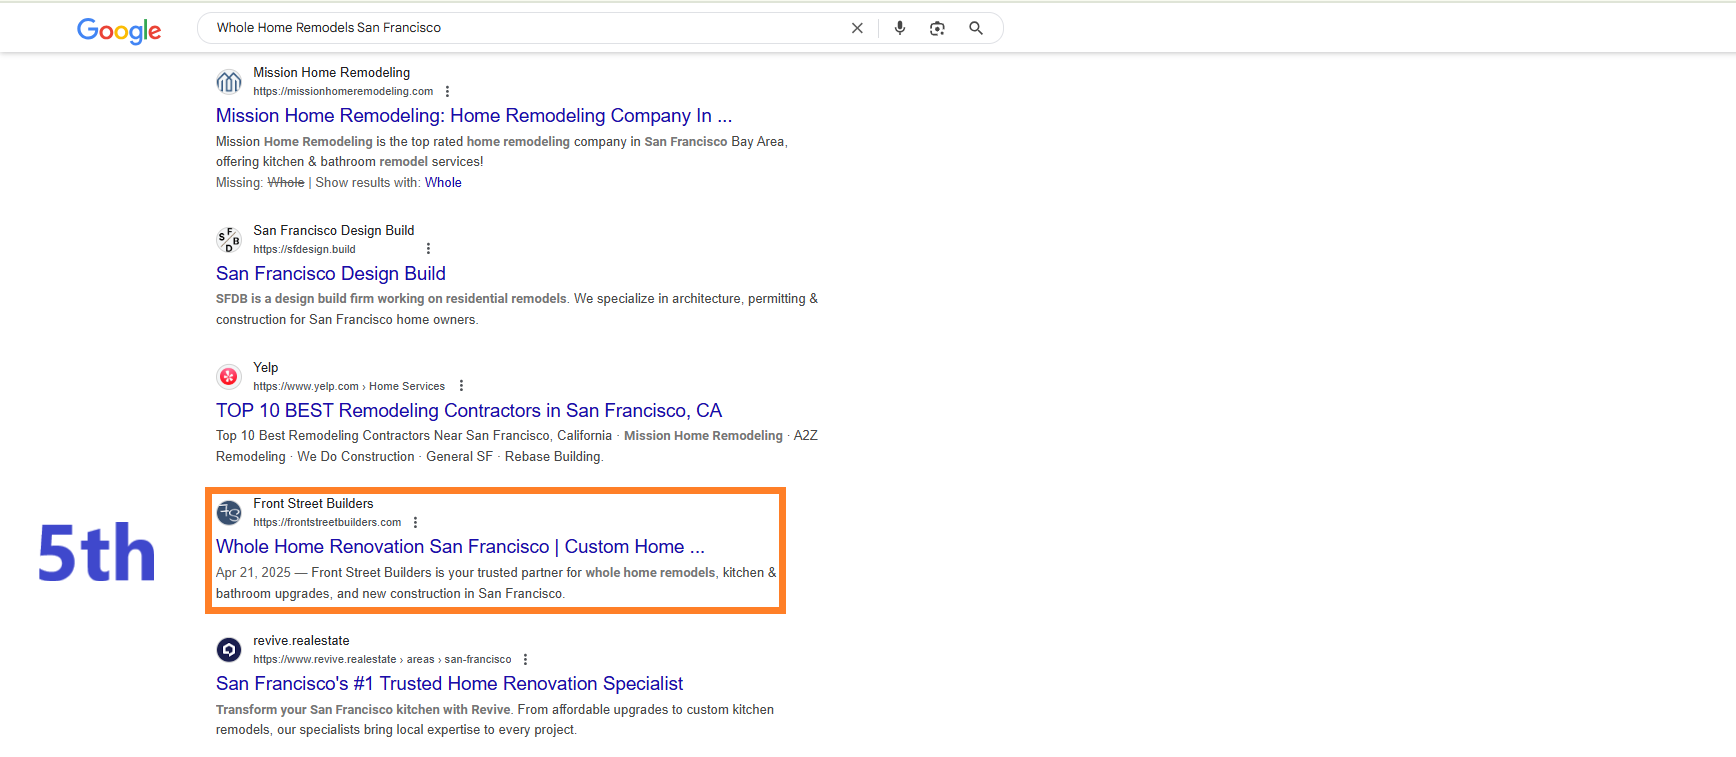Click site name 'San Francisco Design Build' above URL

[333, 230]
